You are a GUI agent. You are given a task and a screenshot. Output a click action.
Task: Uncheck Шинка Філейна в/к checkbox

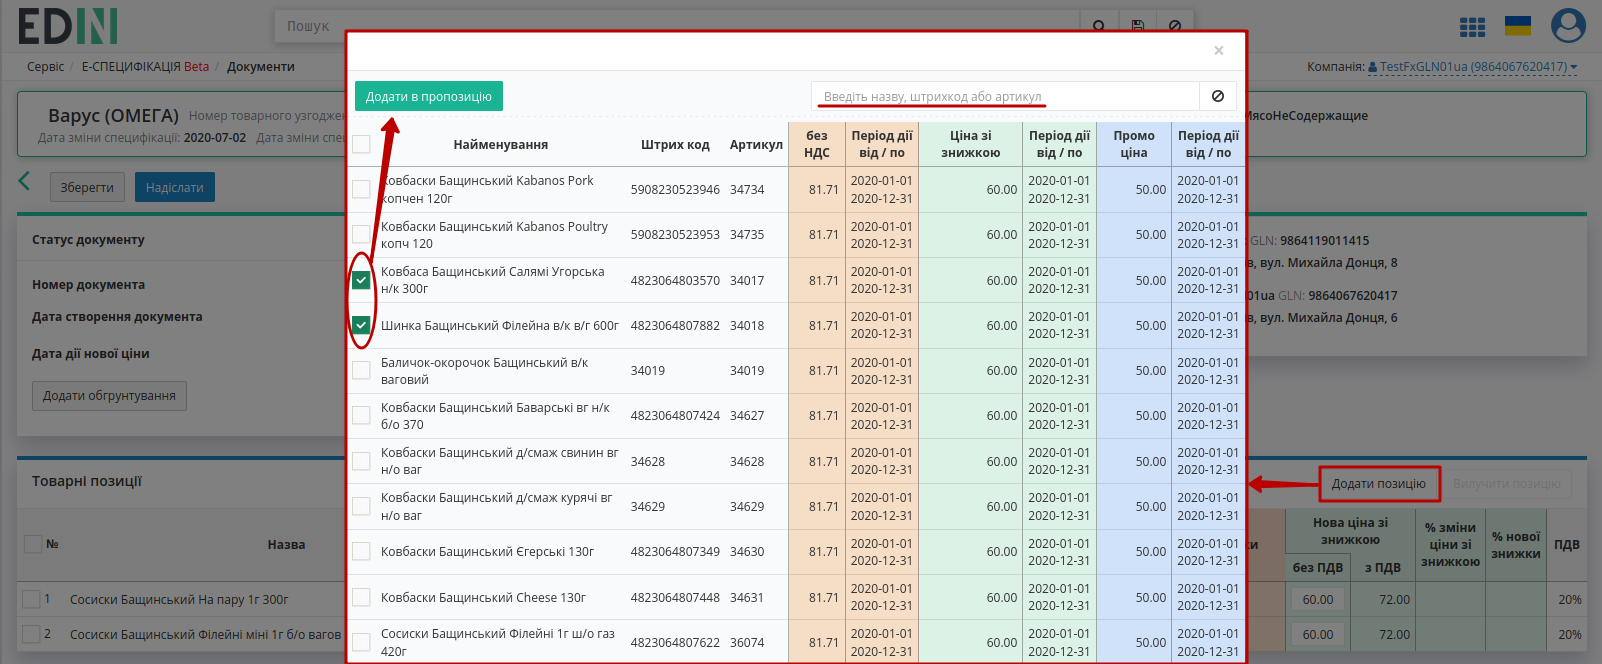click(x=361, y=325)
